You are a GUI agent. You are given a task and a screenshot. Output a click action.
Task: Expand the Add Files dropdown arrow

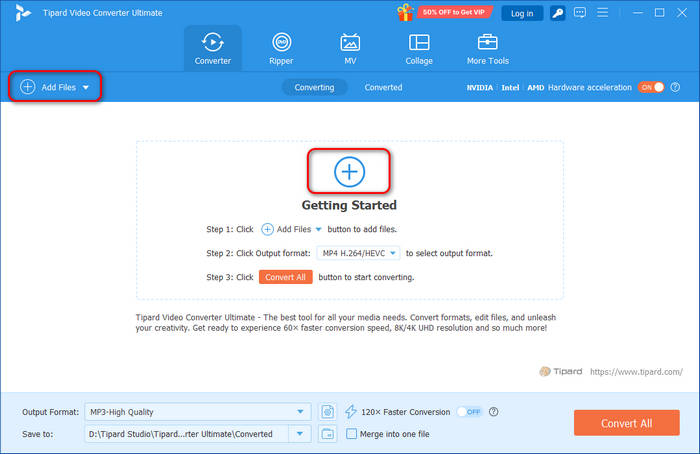coord(86,88)
